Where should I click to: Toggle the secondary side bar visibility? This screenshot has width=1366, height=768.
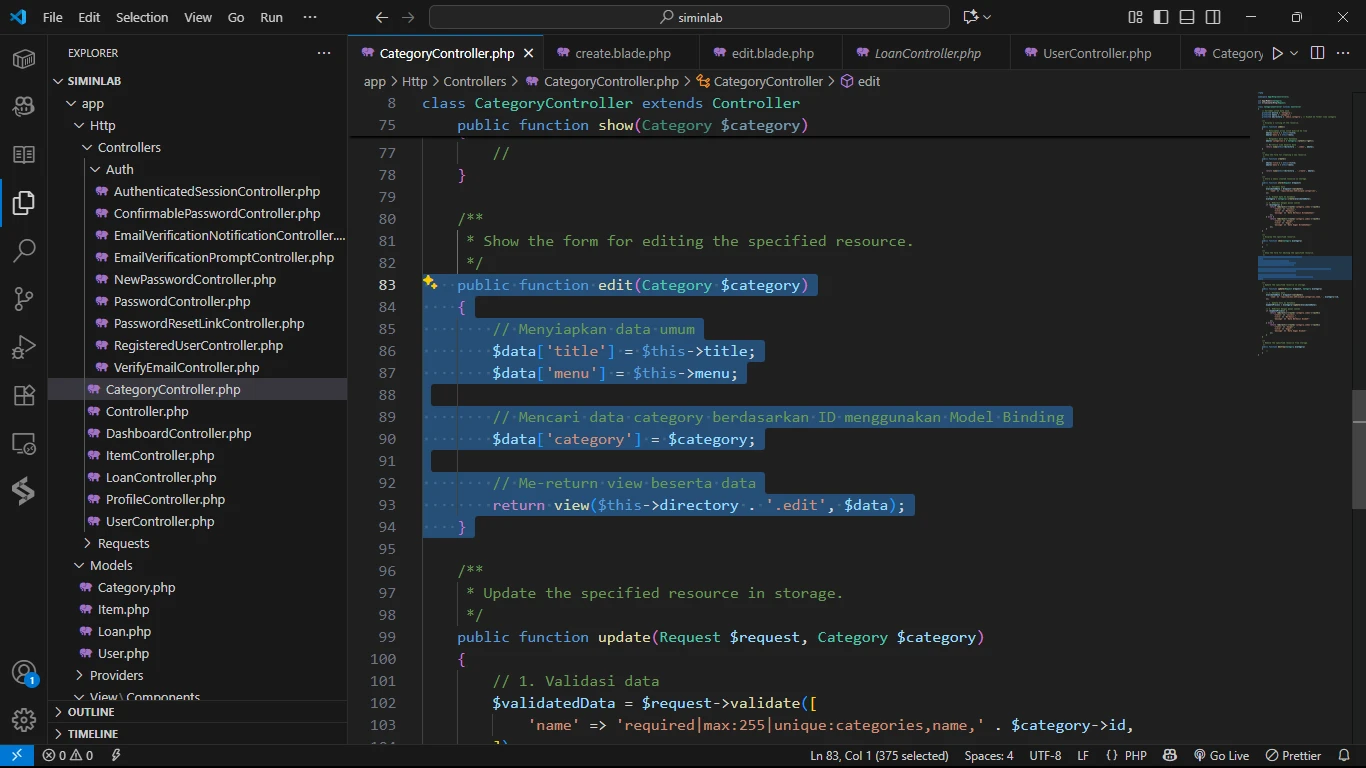click(1213, 17)
